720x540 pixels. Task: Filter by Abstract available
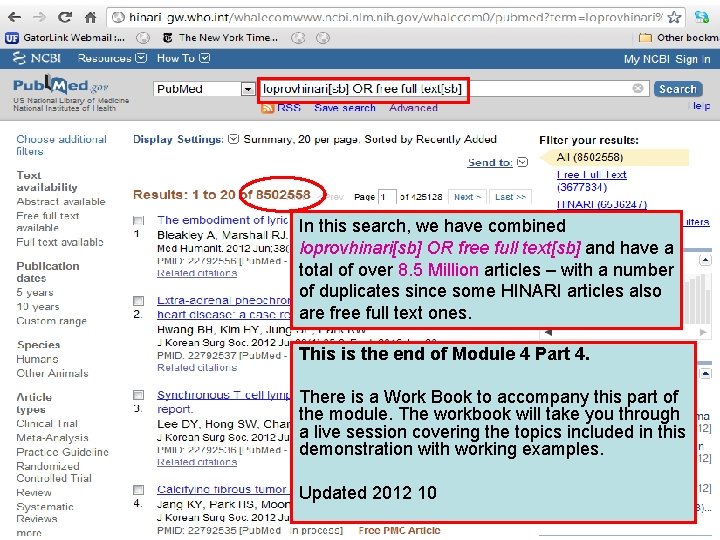[61, 202]
